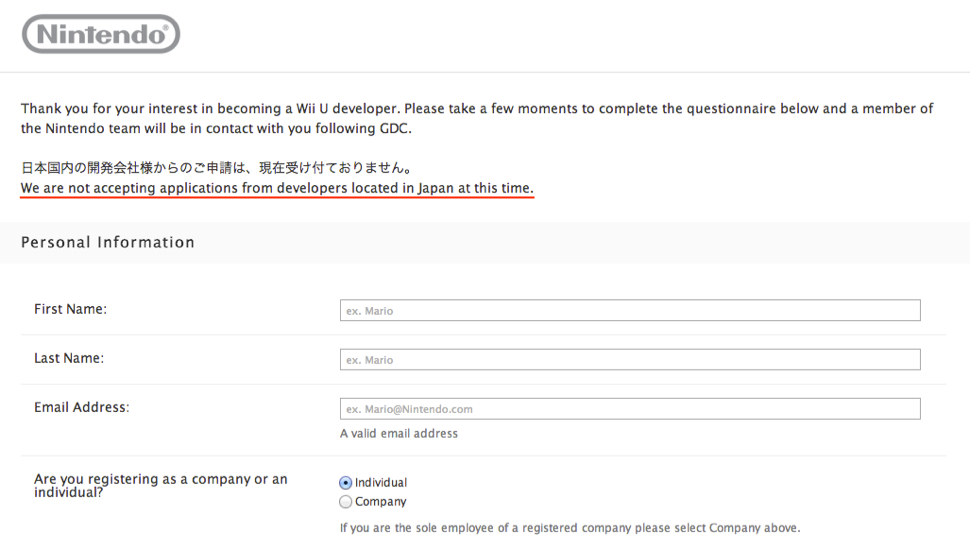This screenshot has height=546, width=970.
Task: Select the Email Address input field
Action: point(630,409)
